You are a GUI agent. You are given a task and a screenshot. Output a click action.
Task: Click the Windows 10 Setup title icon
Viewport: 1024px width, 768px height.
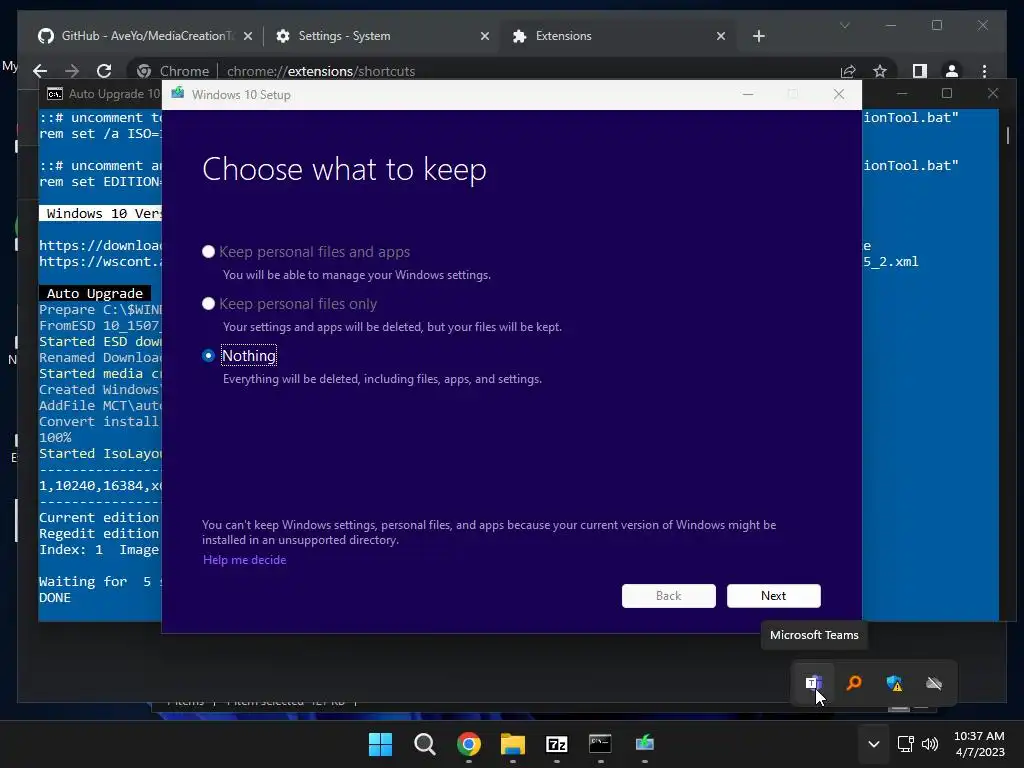coord(178,94)
